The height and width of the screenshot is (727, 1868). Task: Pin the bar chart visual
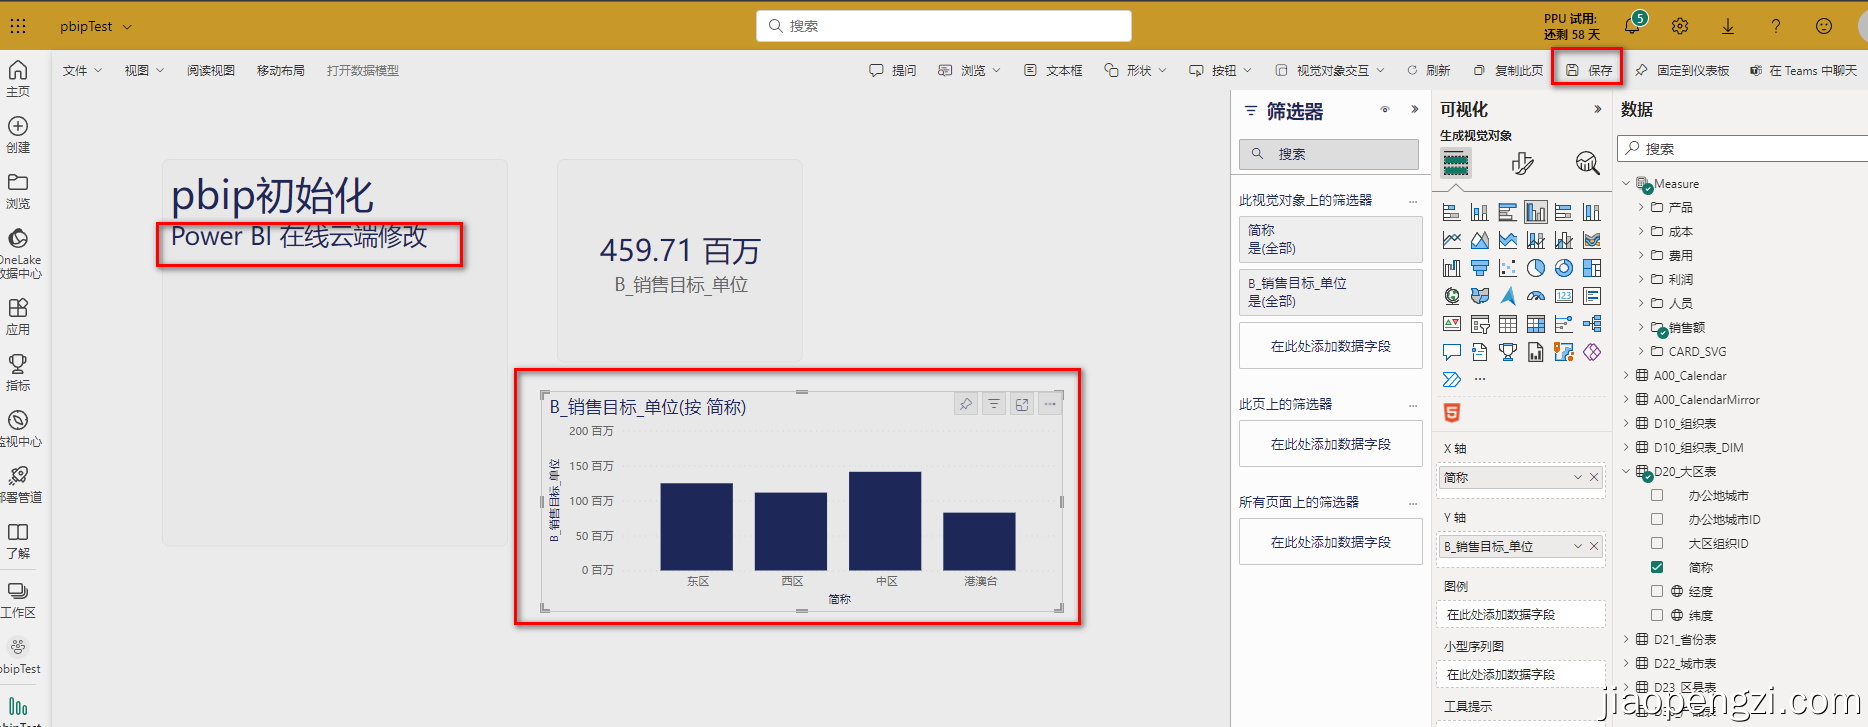coord(966,404)
